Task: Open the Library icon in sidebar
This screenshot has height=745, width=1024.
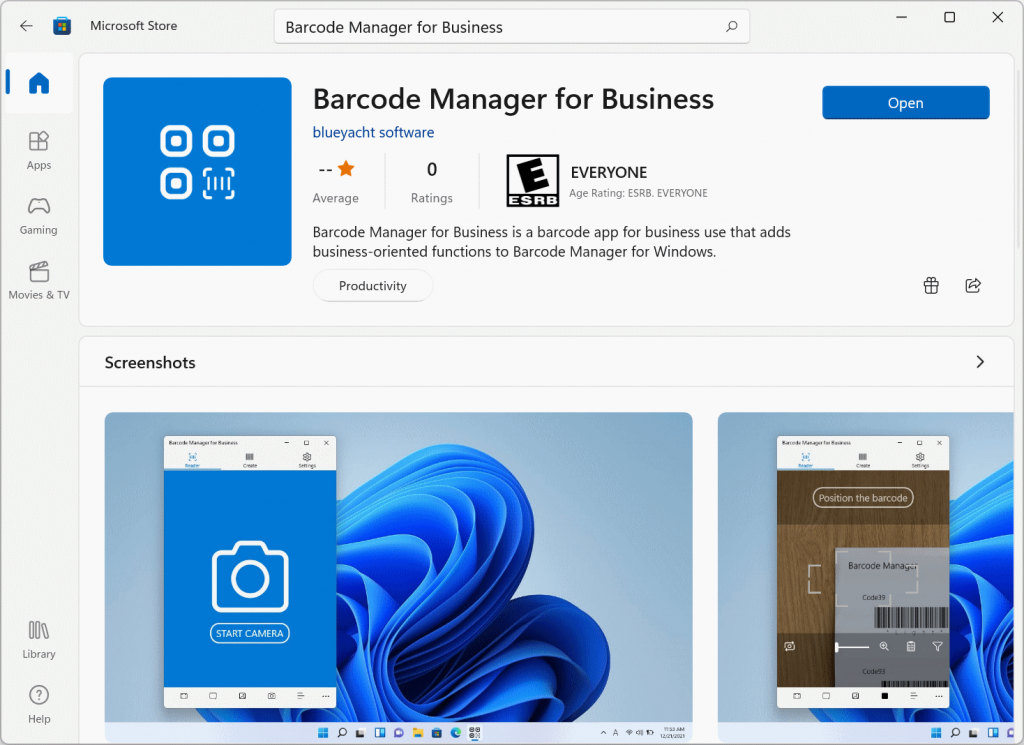Action: pos(38,632)
